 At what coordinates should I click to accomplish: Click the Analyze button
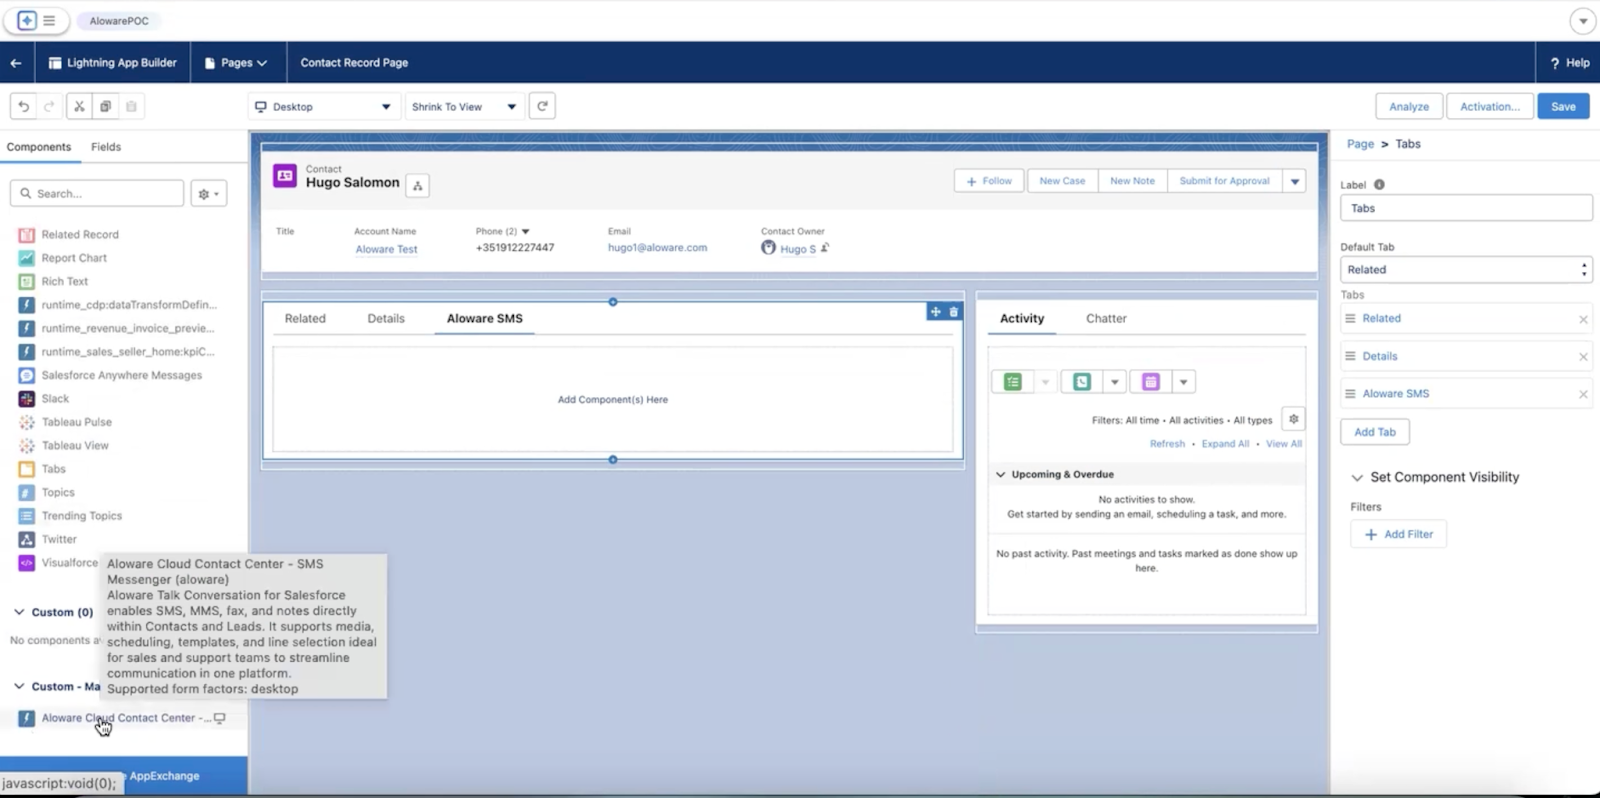coord(1409,107)
